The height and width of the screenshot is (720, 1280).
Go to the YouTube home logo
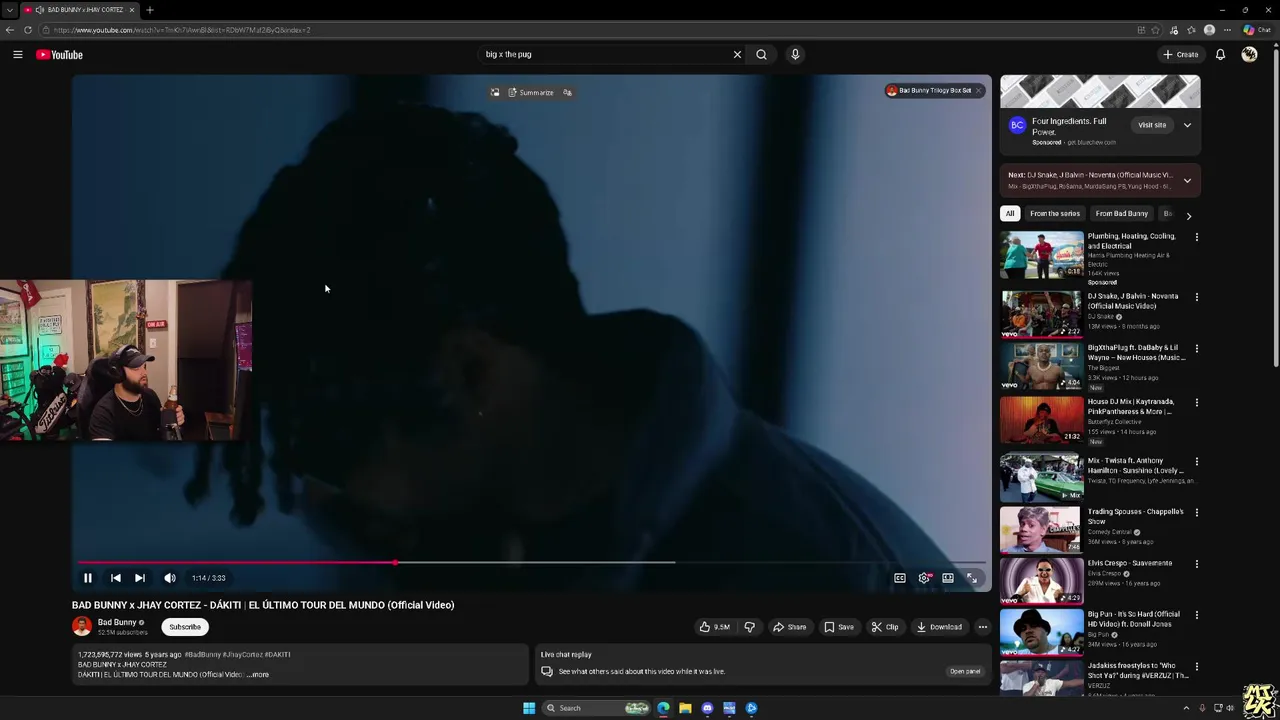click(x=59, y=54)
